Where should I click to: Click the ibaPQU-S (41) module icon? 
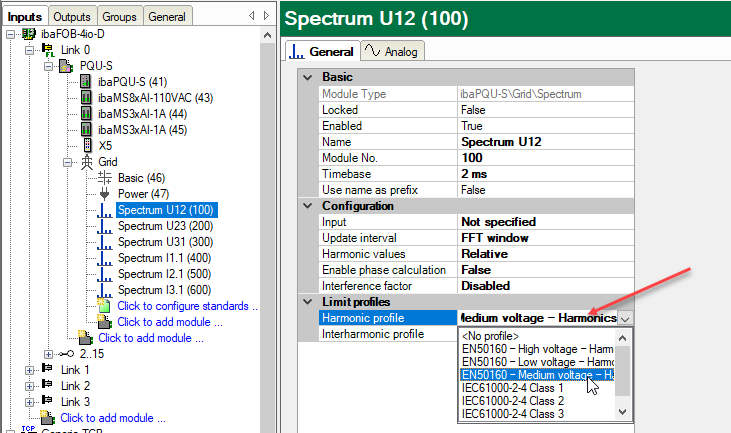tap(86, 82)
